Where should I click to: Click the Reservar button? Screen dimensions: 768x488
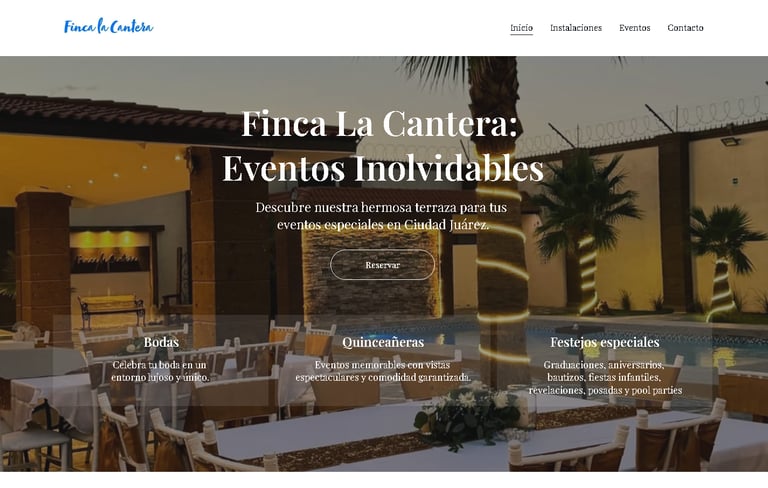coord(383,265)
